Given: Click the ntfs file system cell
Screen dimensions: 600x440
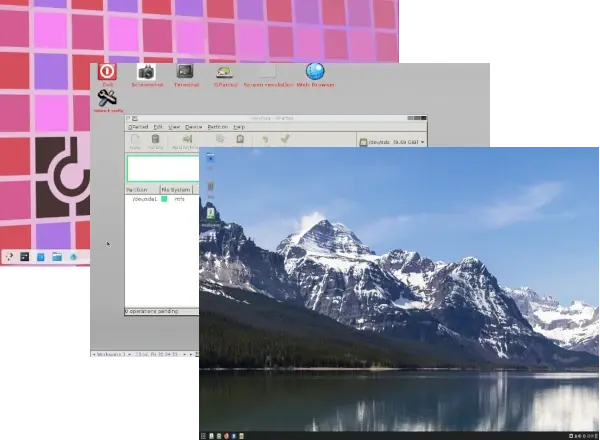Looking at the screenshot, I should 179,199.
